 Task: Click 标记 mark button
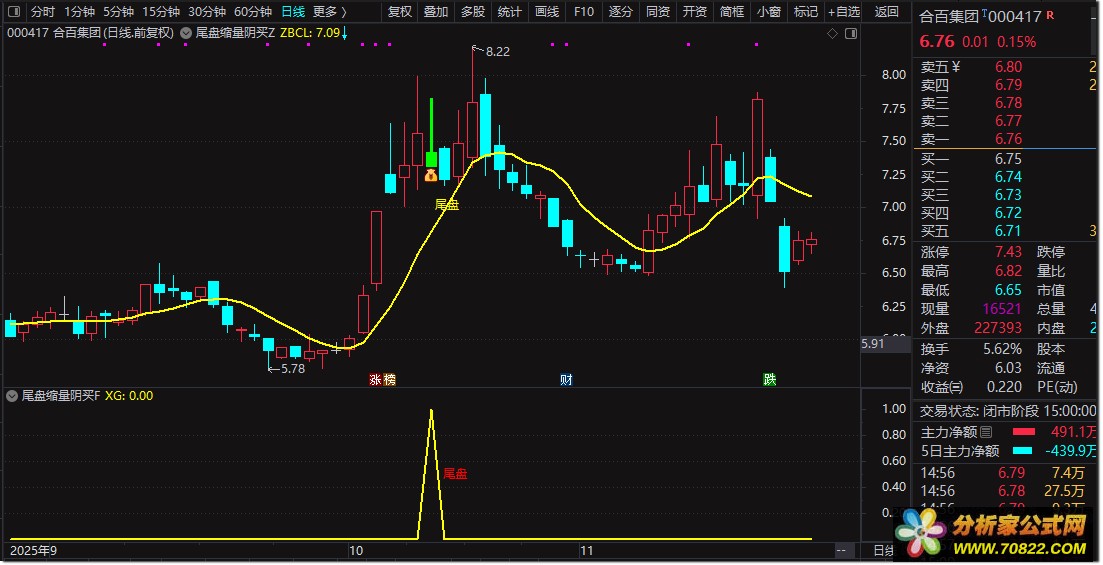[805, 12]
